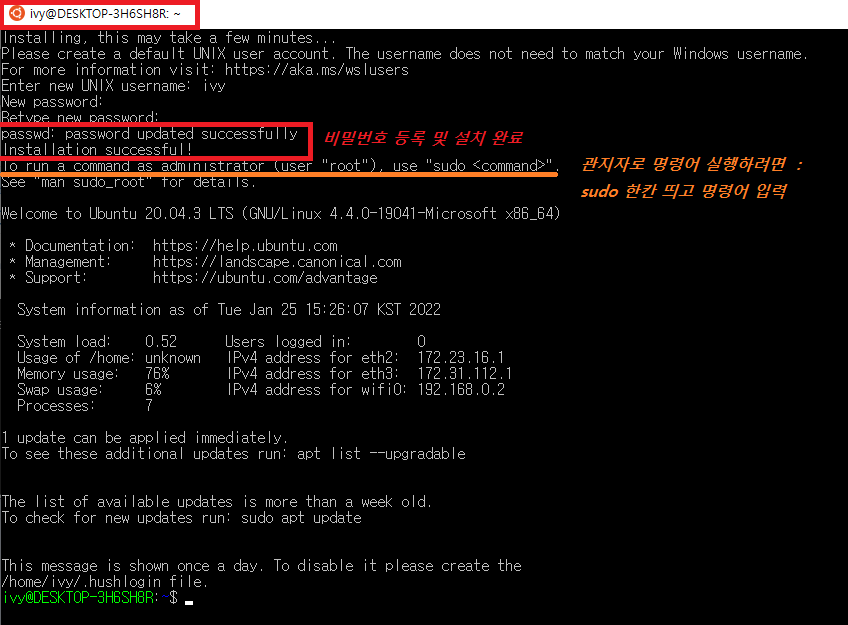Click Users logged in value 0
This screenshot has width=848, height=625.
point(421,342)
